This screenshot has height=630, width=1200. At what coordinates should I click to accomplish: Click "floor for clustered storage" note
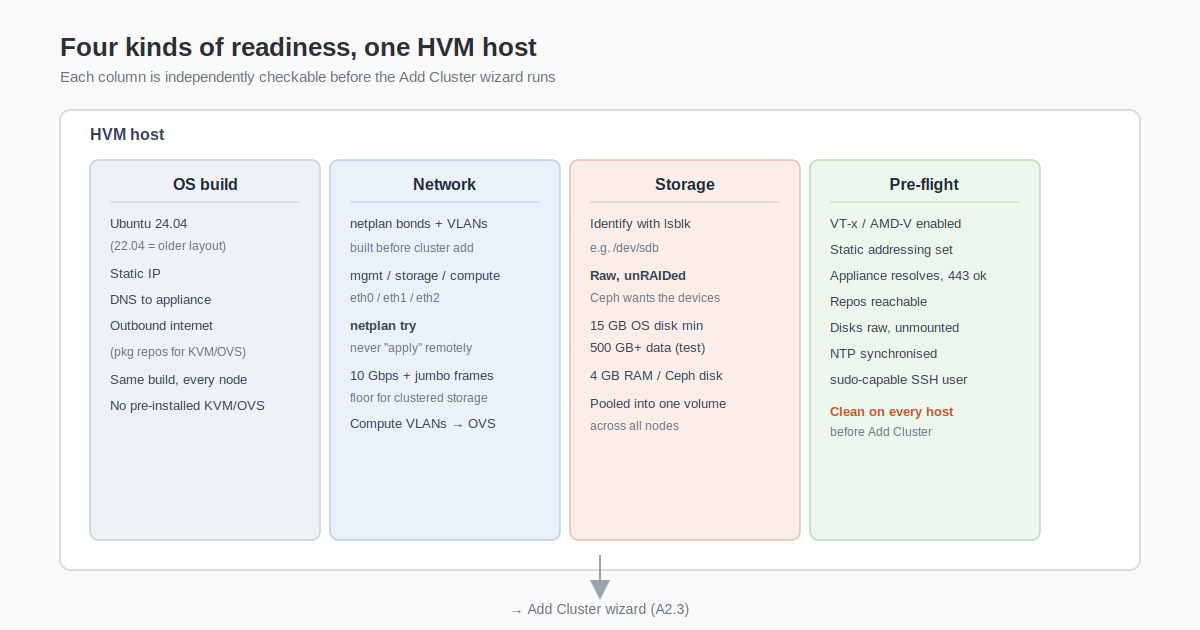pyautogui.click(x=419, y=398)
